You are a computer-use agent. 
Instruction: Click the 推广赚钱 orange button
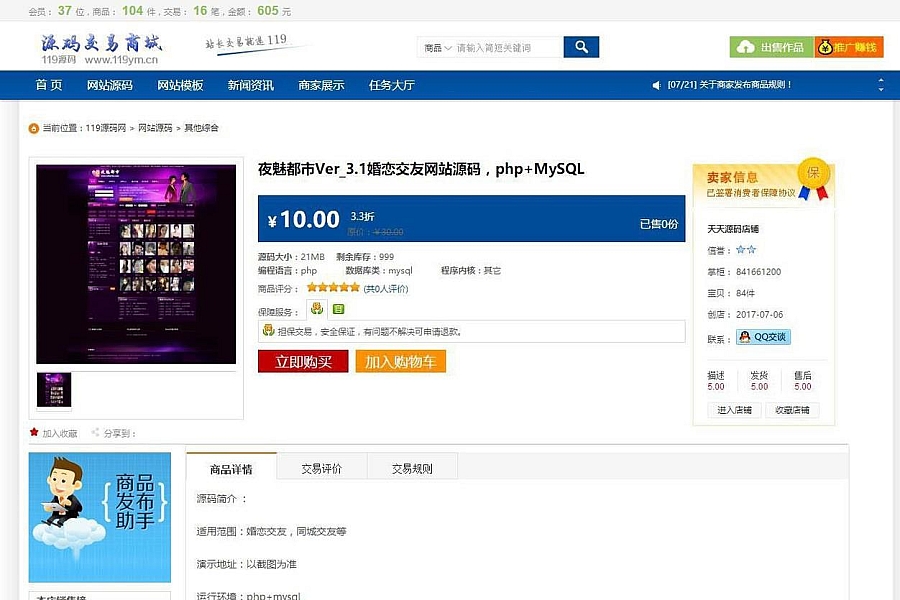click(x=848, y=47)
